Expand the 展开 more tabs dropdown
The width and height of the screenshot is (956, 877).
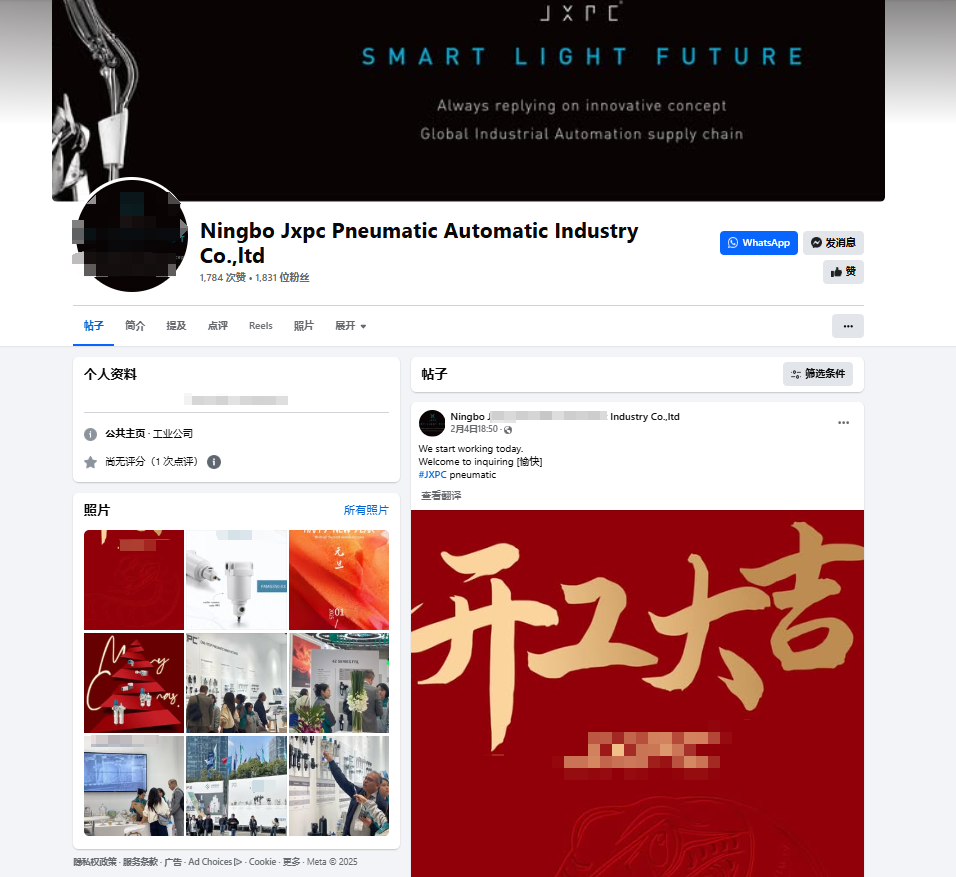click(x=351, y=326)
